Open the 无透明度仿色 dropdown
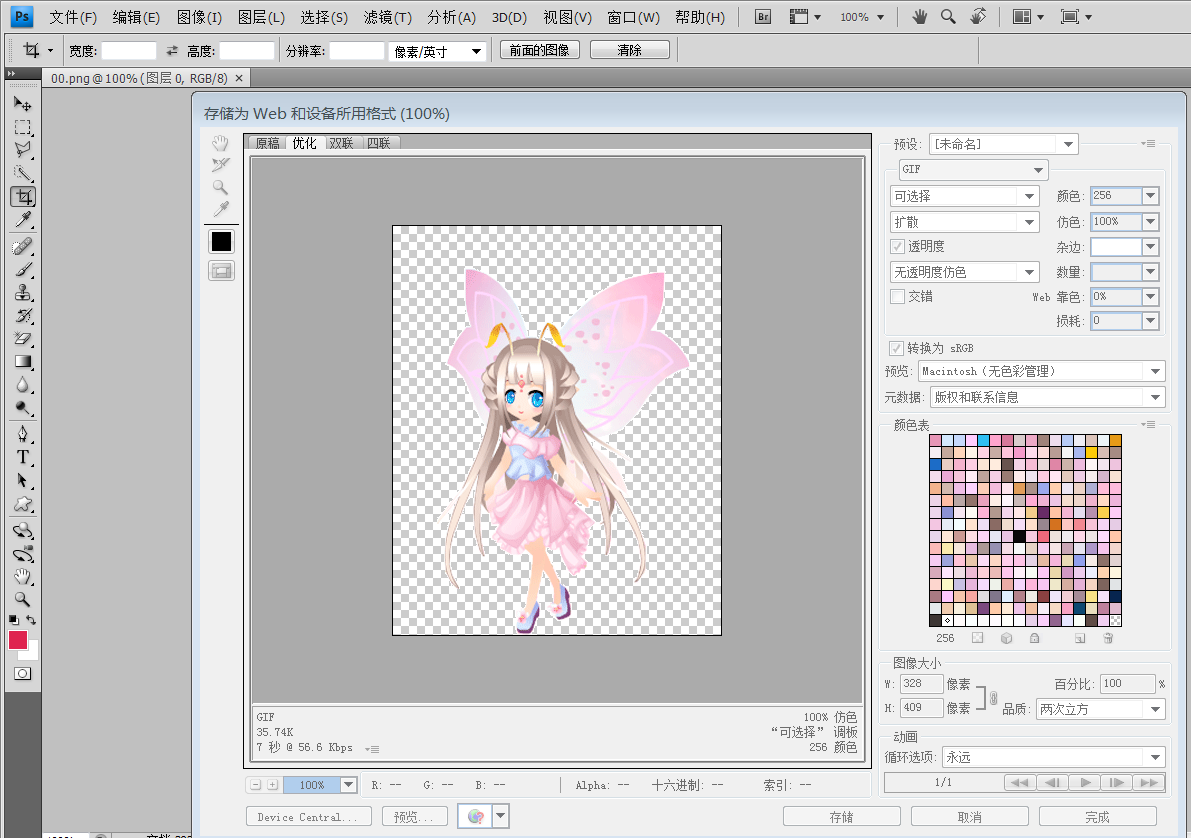 point(965,272)
